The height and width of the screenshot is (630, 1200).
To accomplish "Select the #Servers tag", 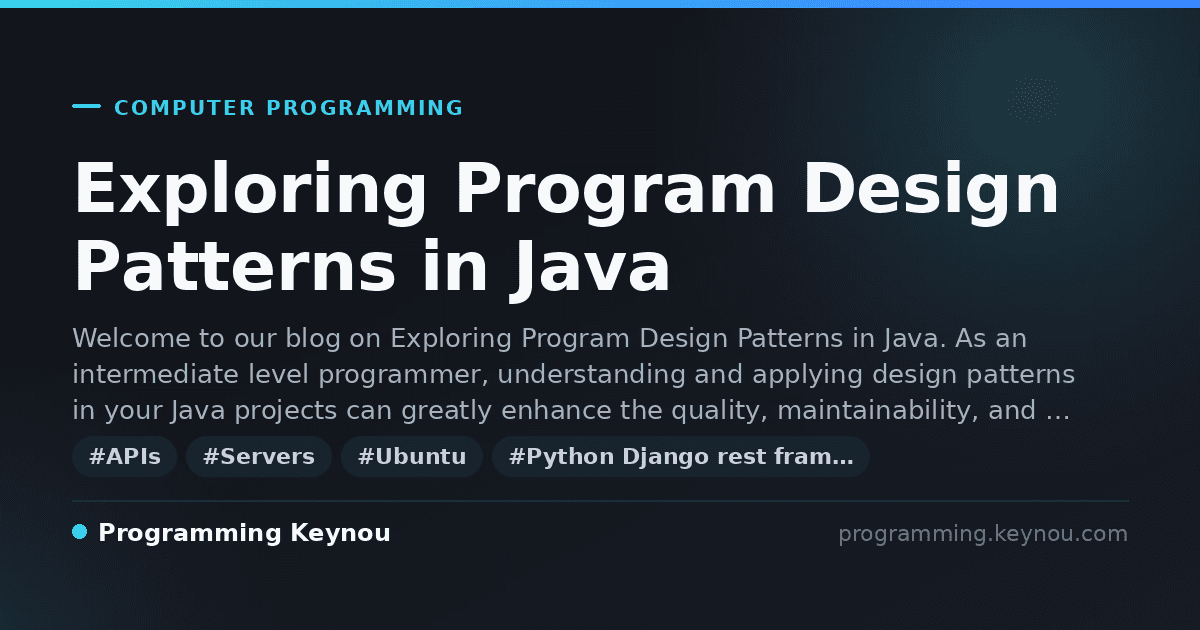I will pos(259,457).
